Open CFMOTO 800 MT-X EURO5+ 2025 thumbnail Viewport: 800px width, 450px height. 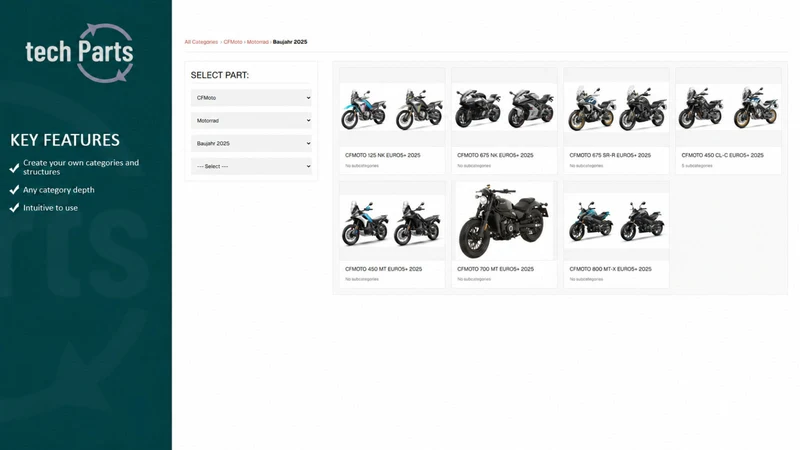coord(616,221)
